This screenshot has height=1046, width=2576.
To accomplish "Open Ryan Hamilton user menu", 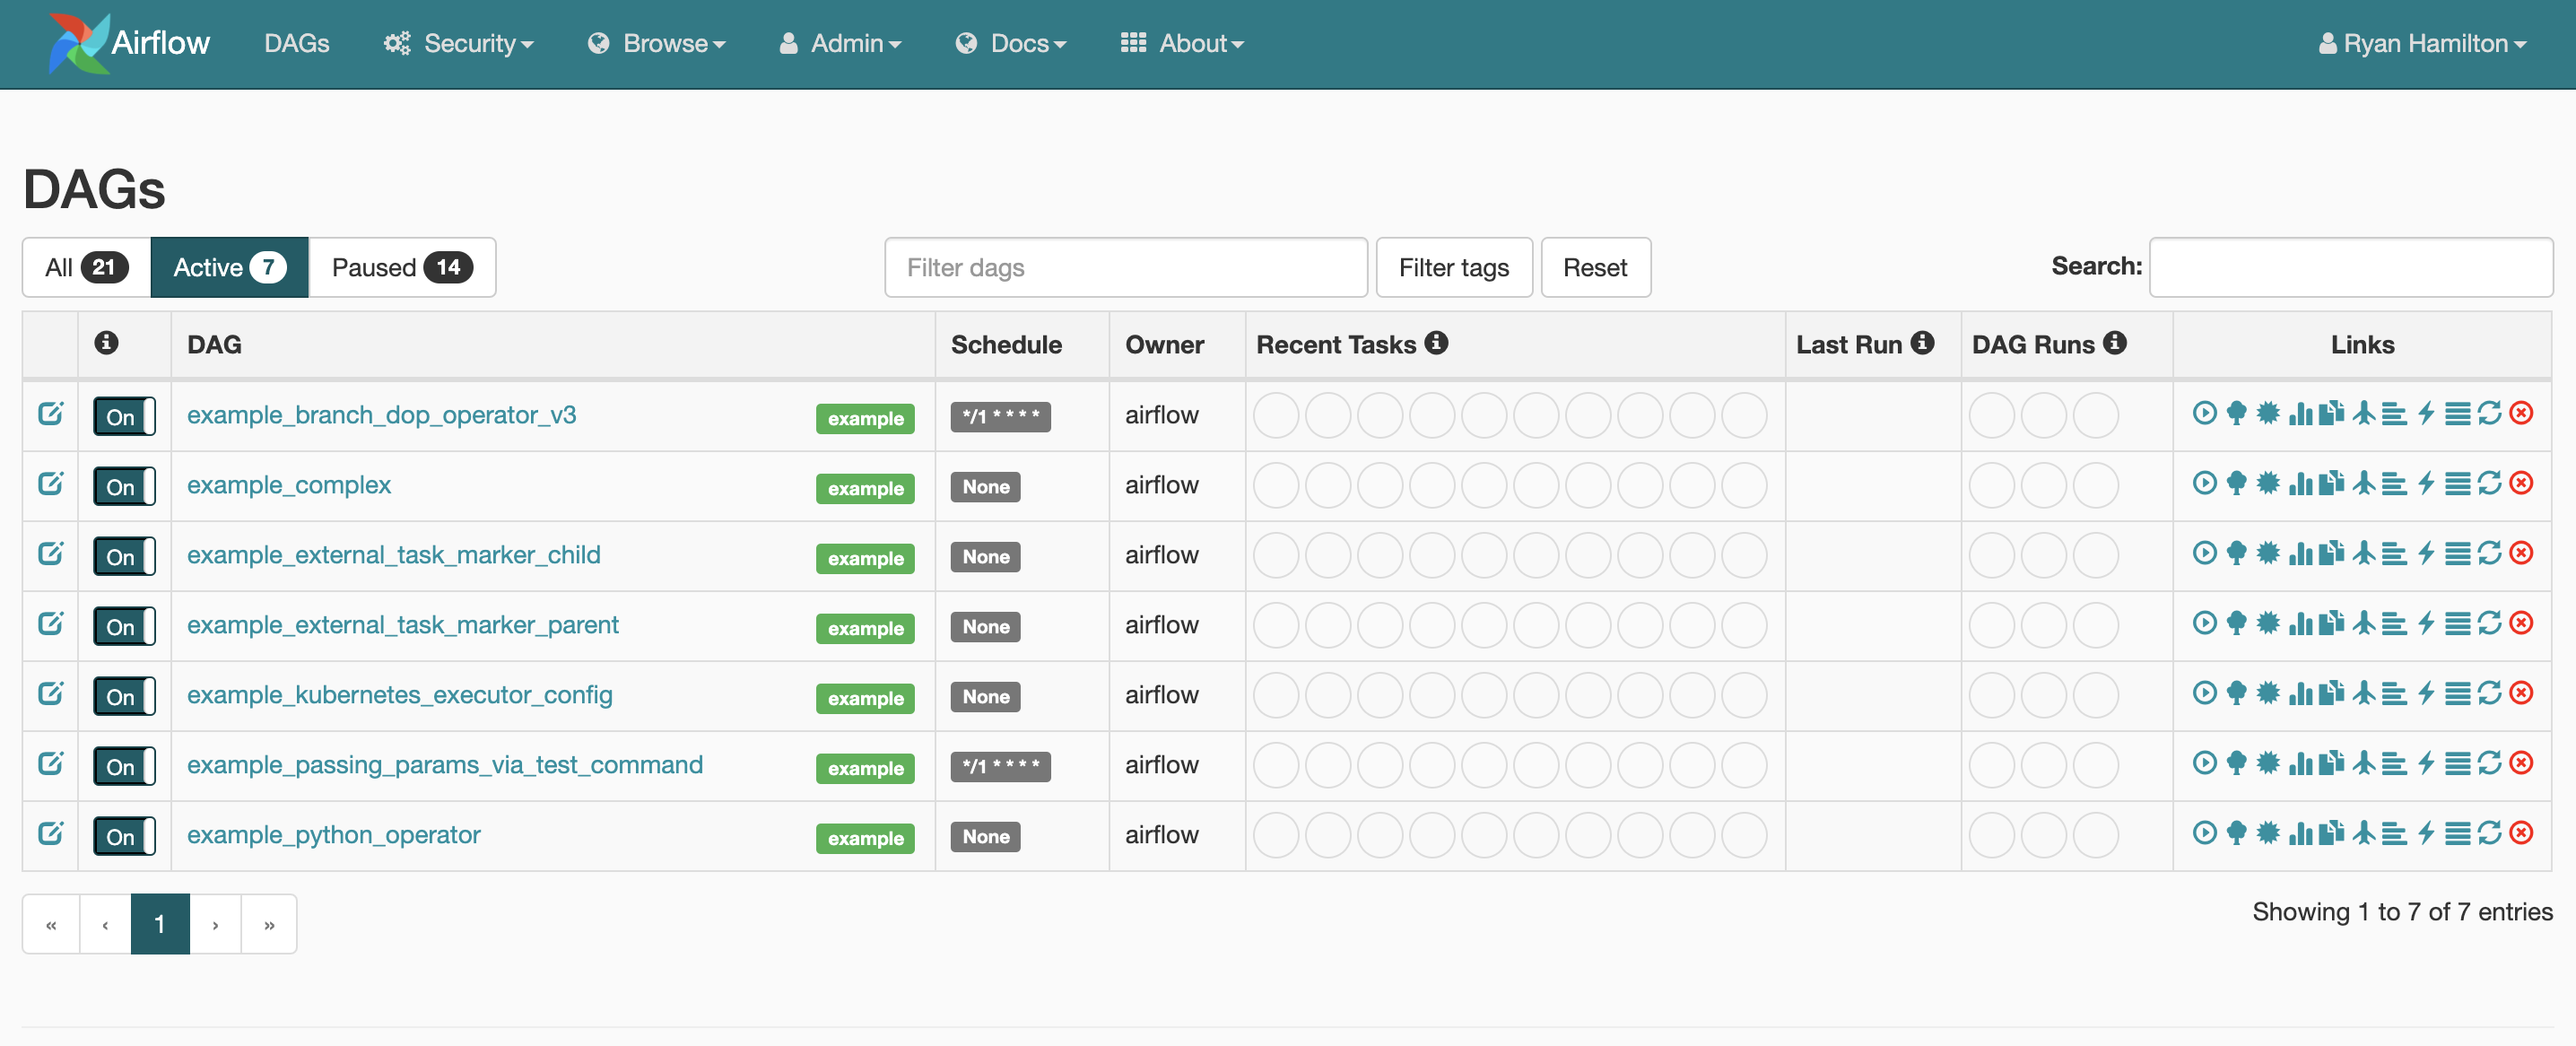I will tap(2422, 43).
